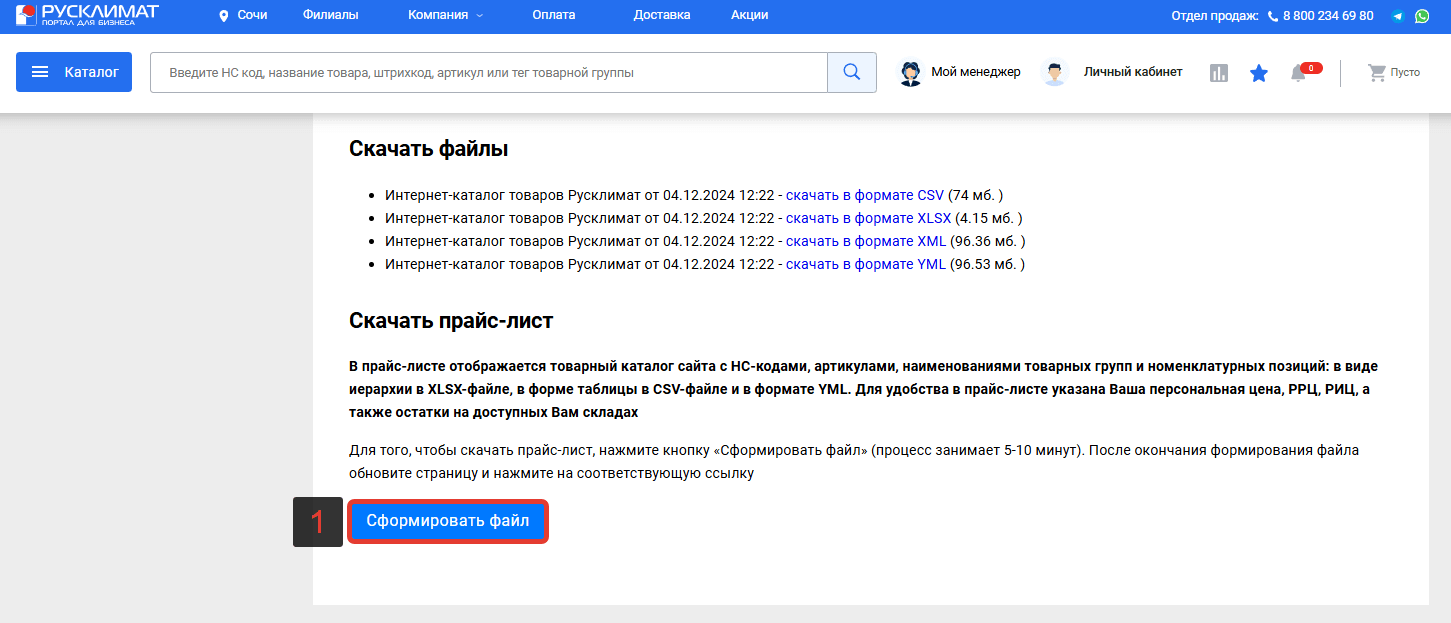Click the Мой менеджер avatar icon
Screen dimensions: 1451x623
(x=910, y=73)
